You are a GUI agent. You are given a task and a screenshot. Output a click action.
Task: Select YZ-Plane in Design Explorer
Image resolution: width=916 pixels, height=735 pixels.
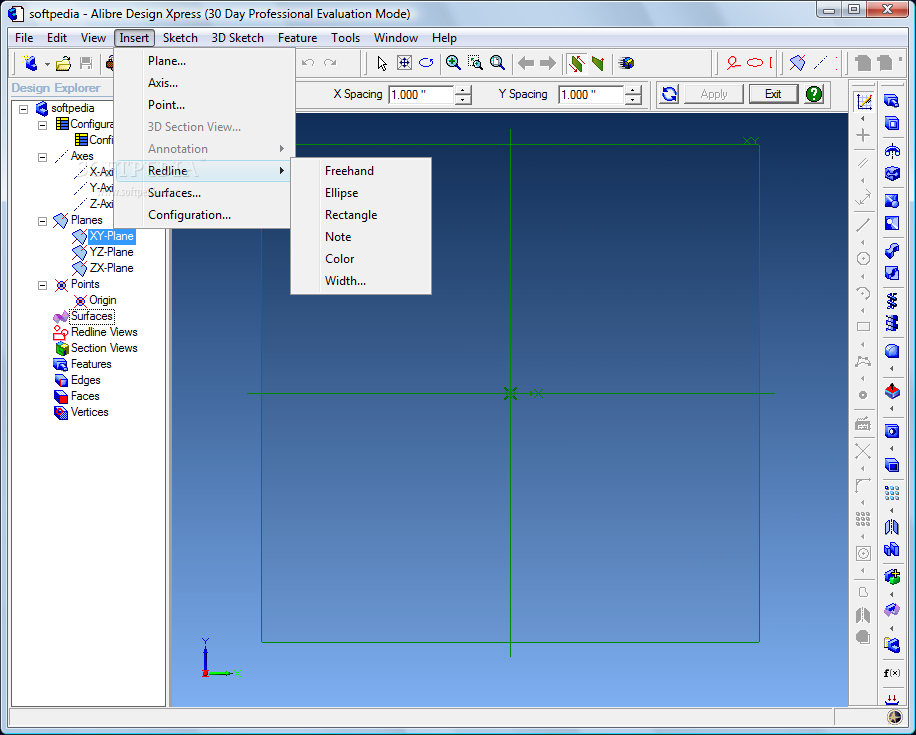(111, 252)
